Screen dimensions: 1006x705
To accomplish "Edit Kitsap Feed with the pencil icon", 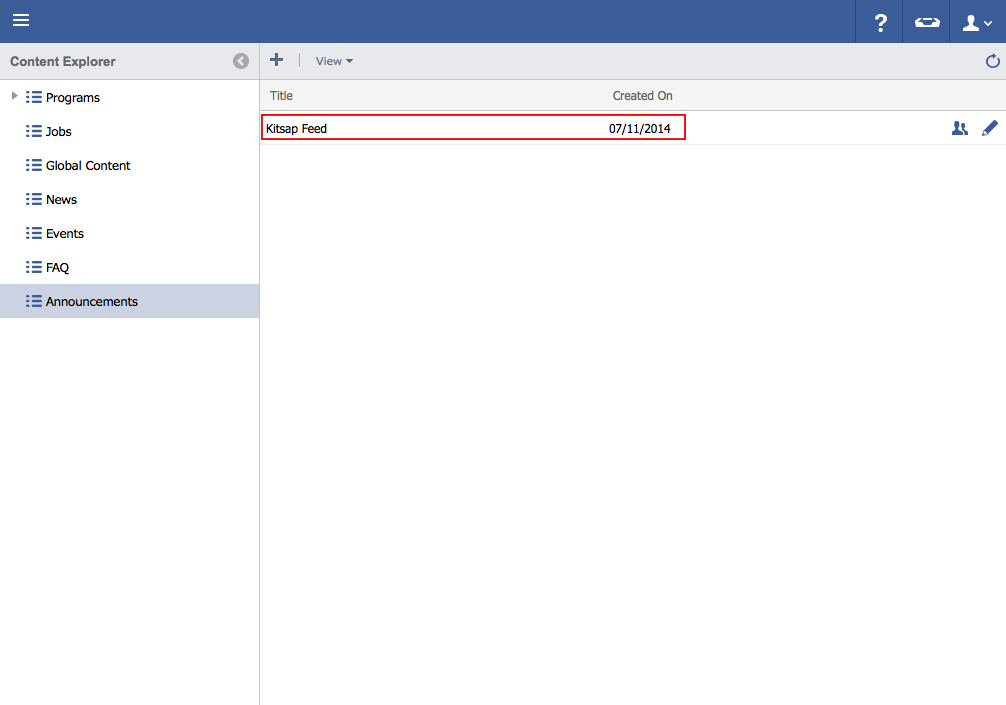I will click(990, 128).
